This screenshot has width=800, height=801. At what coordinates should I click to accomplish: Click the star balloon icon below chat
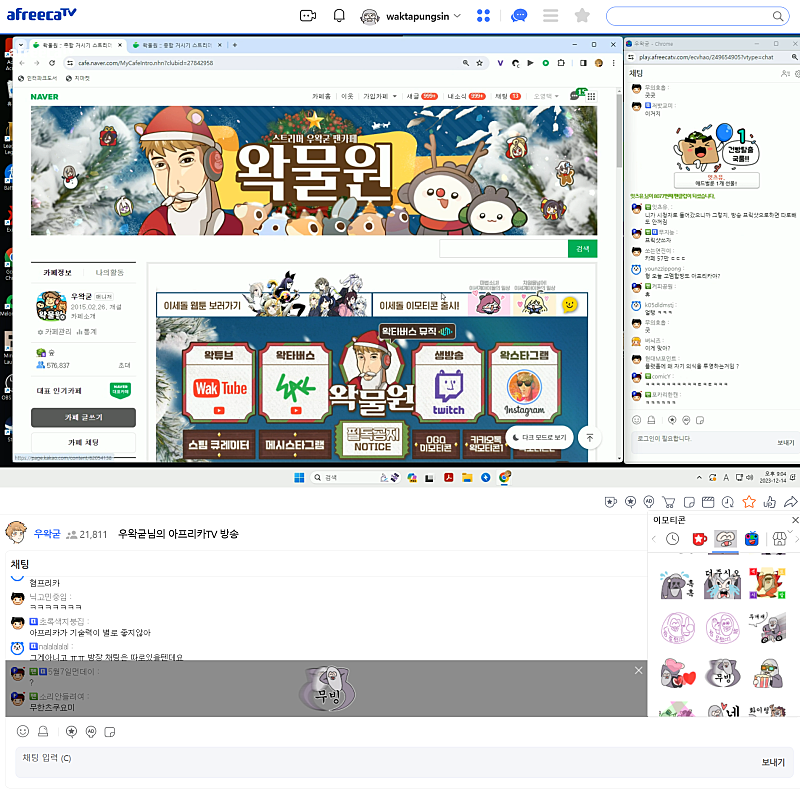[x=72, y=732]
